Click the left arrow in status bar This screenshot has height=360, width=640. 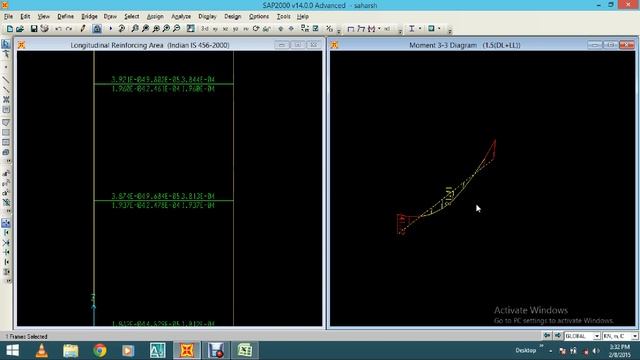547,336
